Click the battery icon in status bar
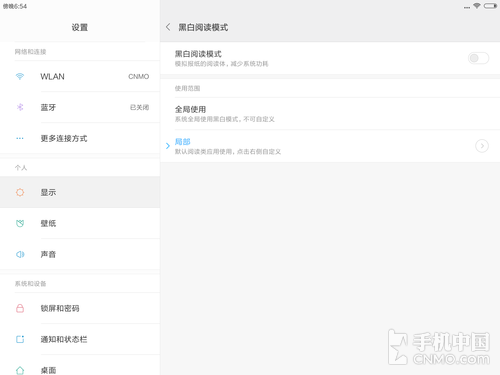The height and width of the screenshot is (375, 500). tap(490, 6)
